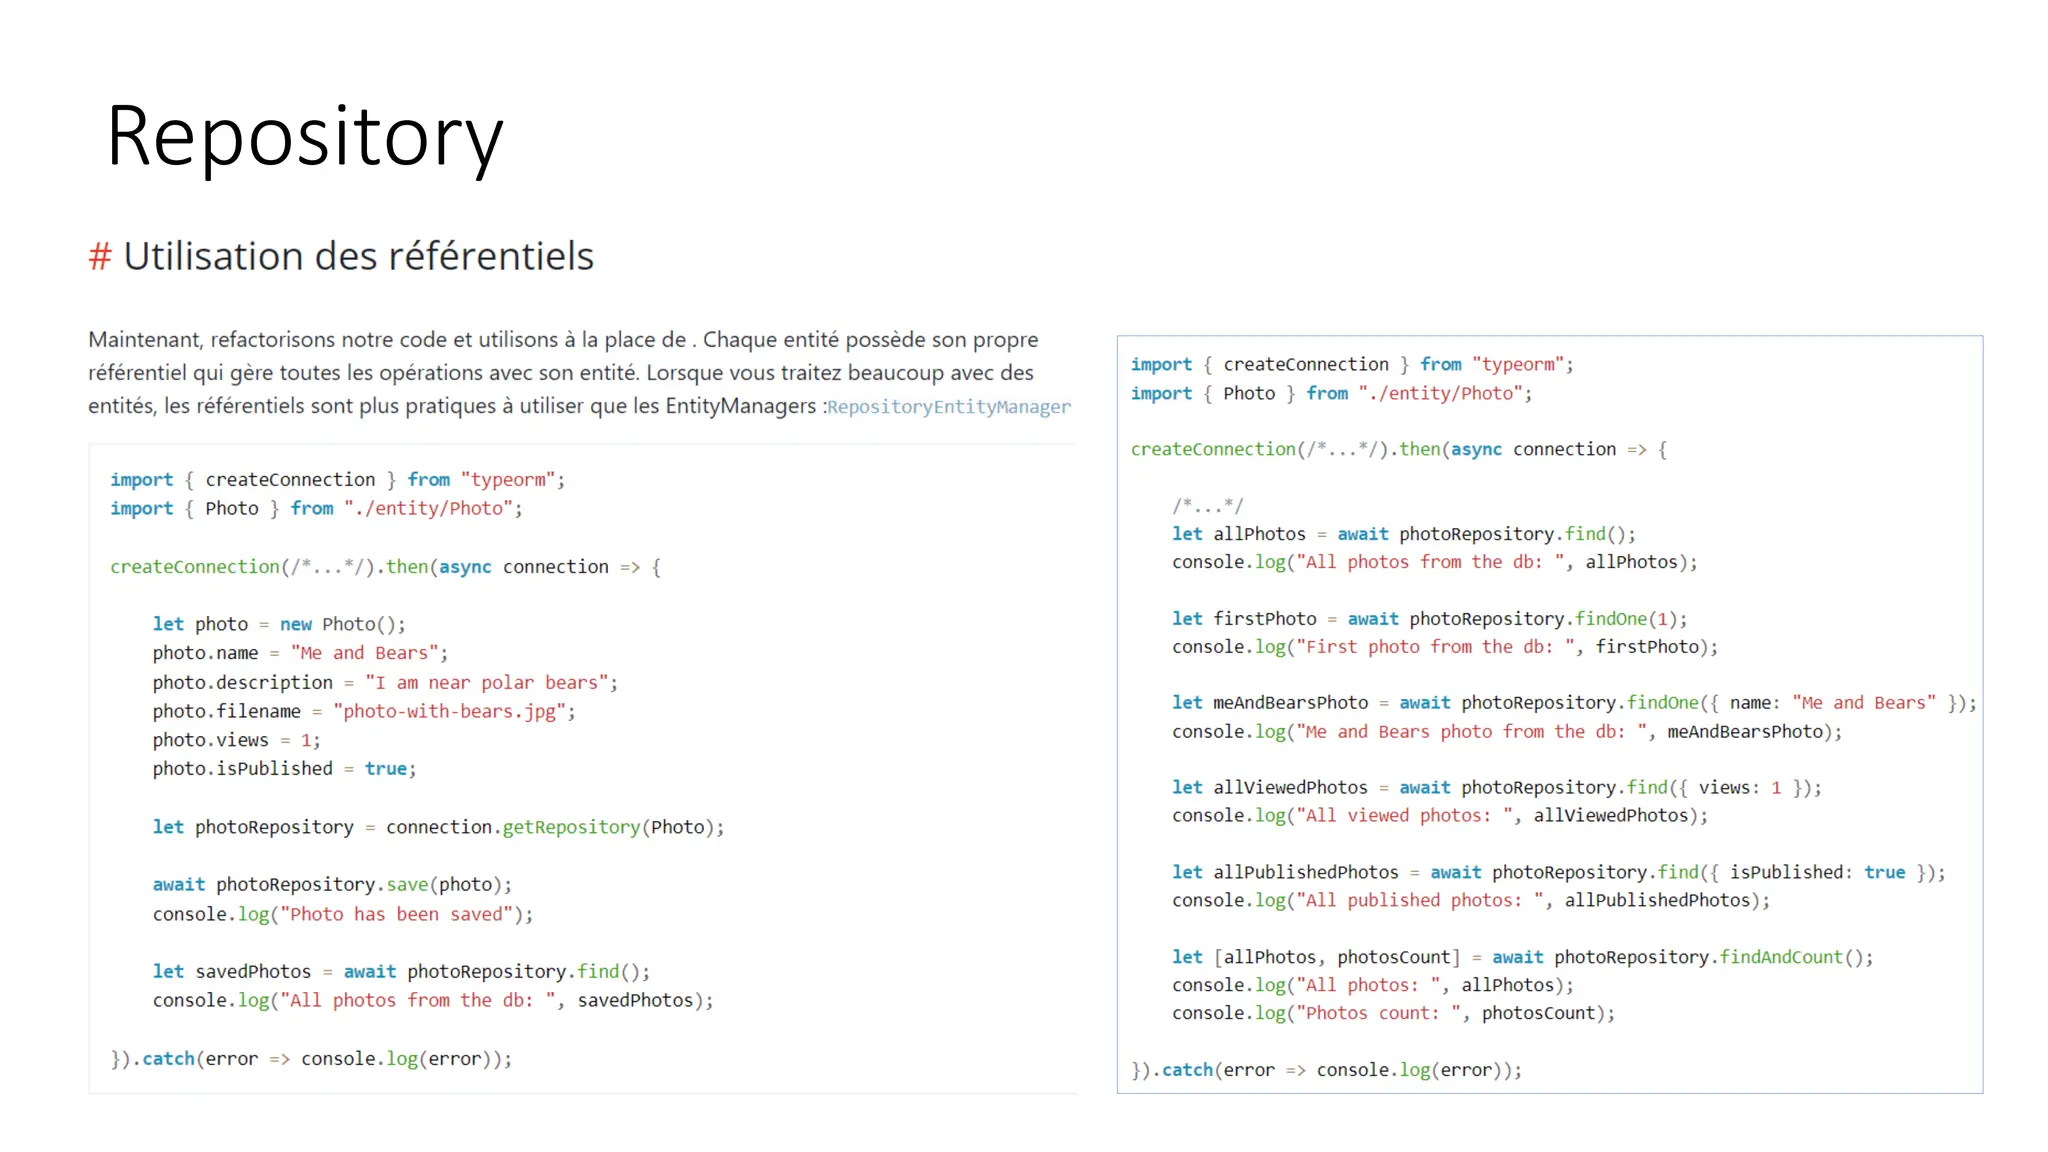
Task: Click console.log Photos count line
Action: click(x=1394, y=1014)
